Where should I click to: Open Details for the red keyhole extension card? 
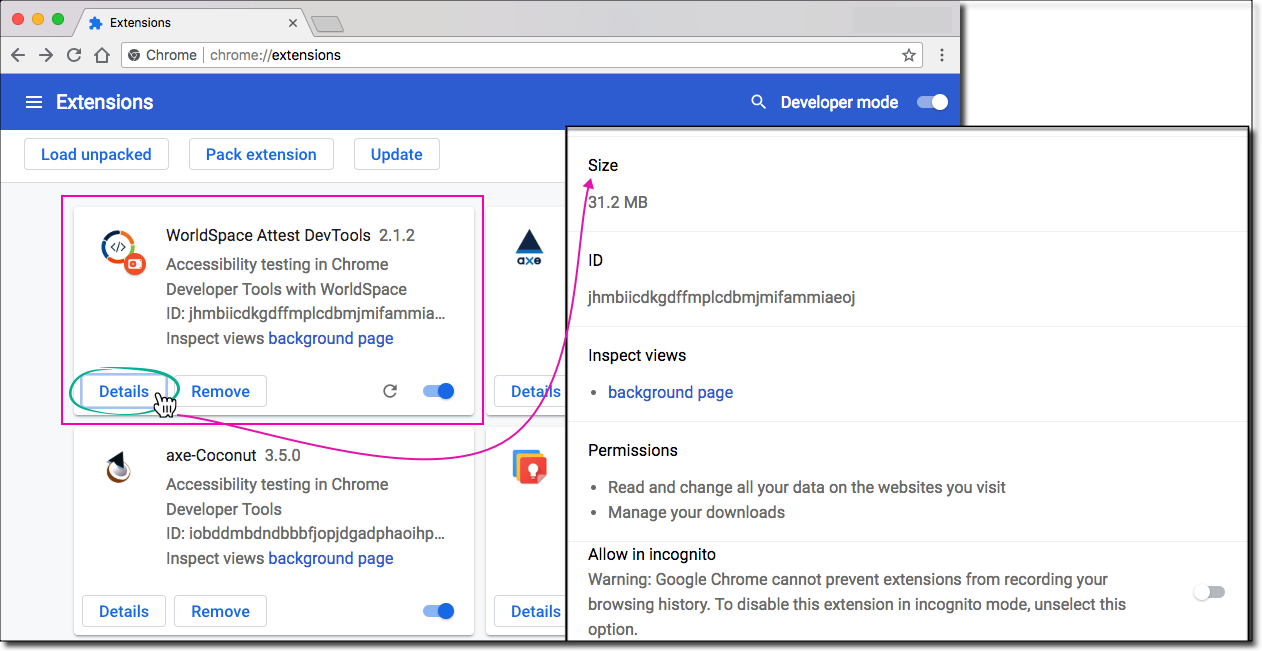[x=530, y=611]
